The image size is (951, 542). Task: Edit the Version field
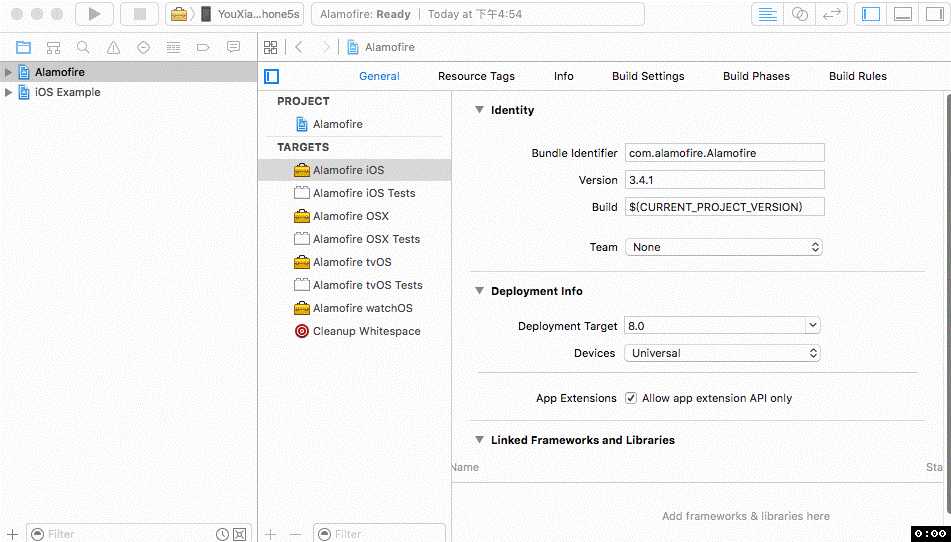pyautogui.click(x=725, y=179)
